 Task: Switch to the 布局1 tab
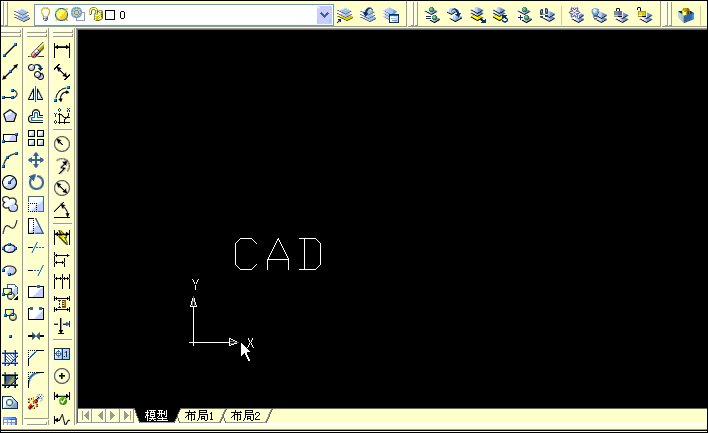tap(199, 415)
